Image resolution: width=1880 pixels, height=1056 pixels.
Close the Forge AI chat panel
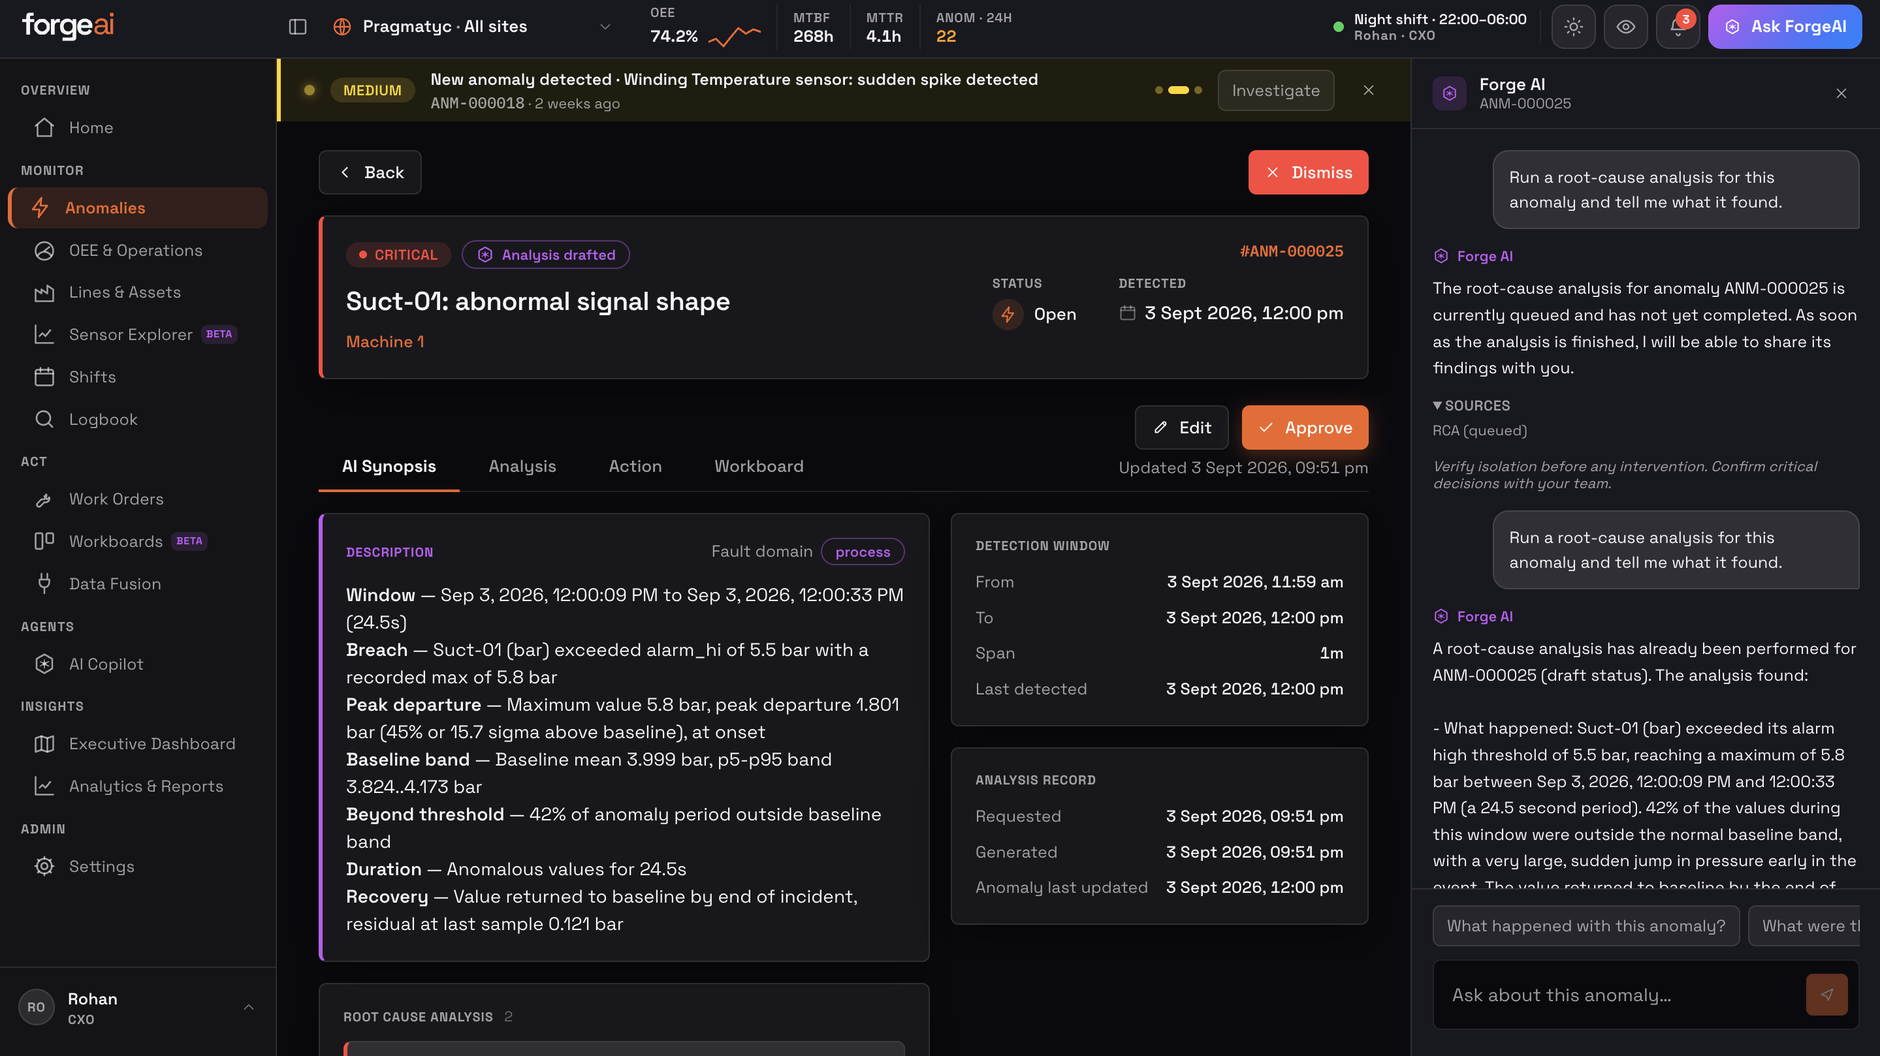click(x=1841, y=93)
